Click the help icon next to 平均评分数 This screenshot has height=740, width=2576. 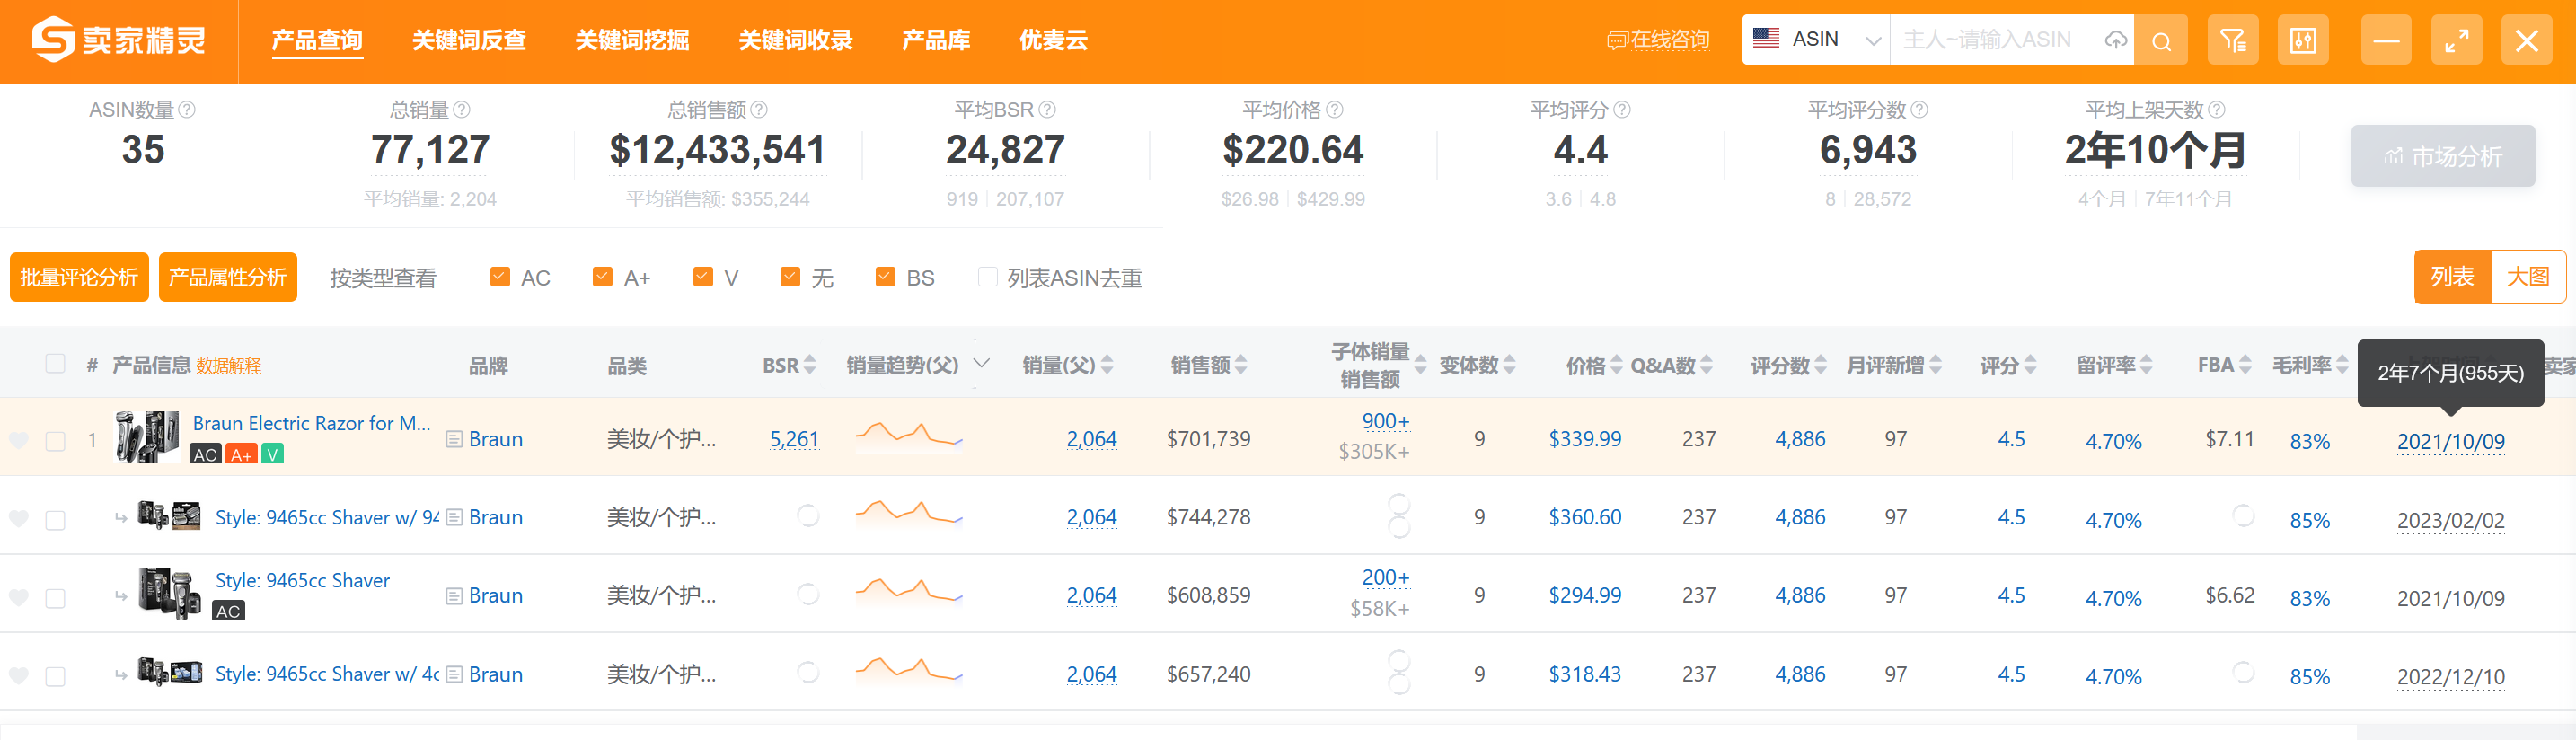[x=1919, y=109]
